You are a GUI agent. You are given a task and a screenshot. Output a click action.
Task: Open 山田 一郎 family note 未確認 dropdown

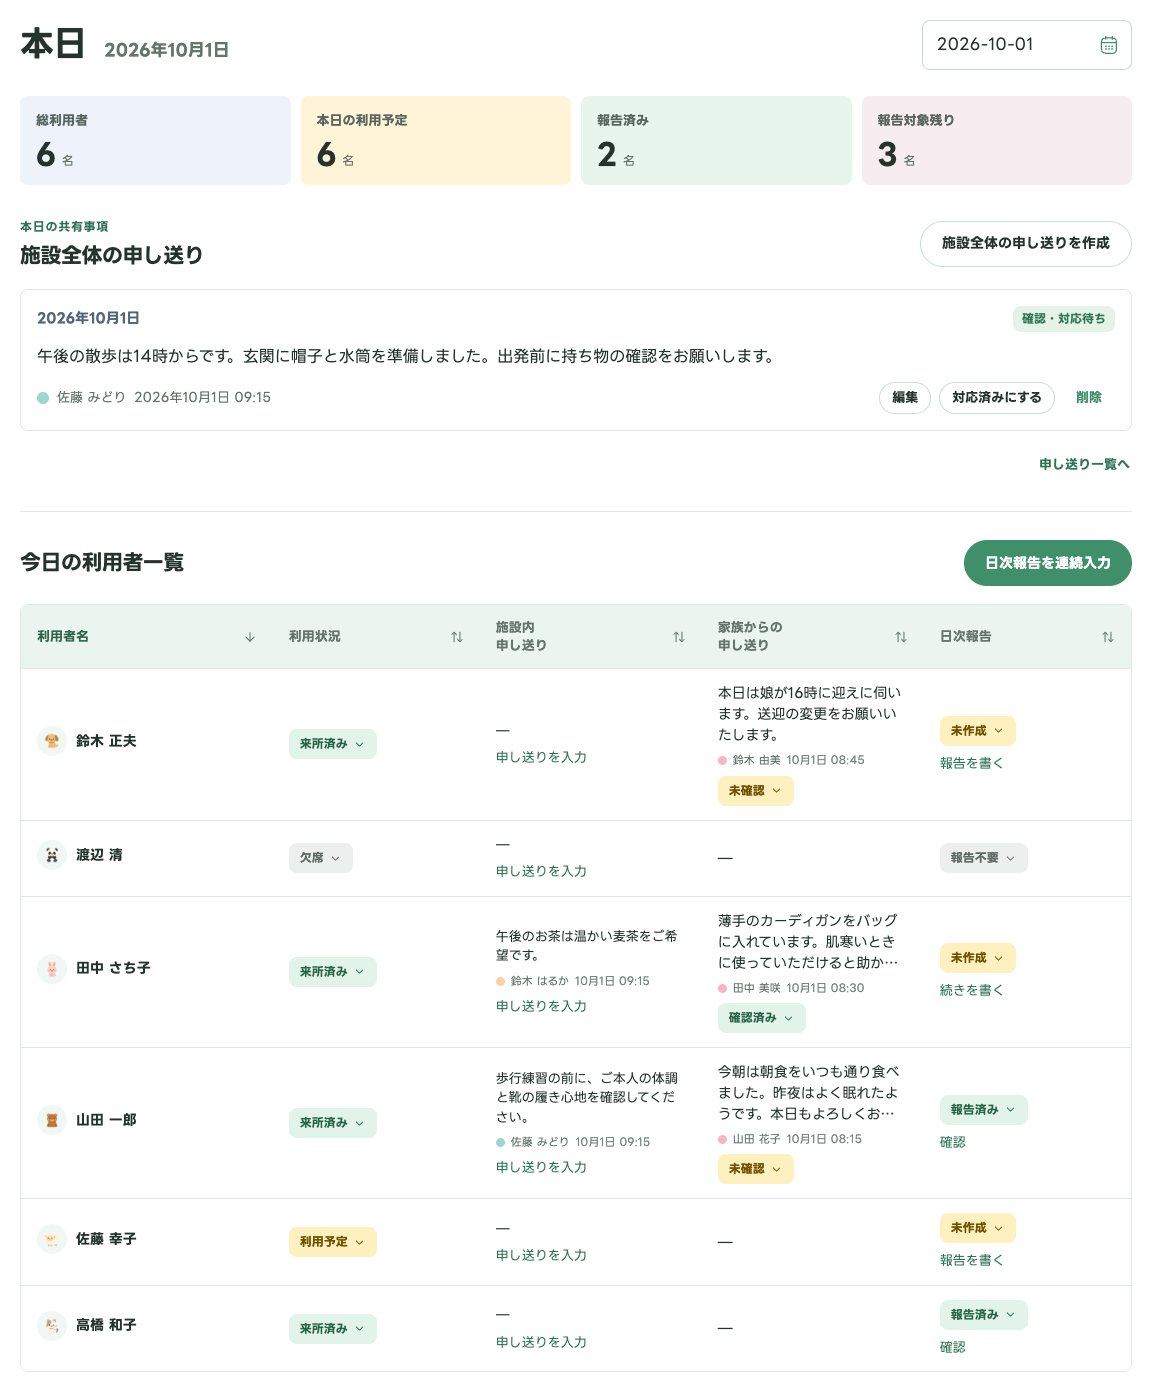point(756,1169)
